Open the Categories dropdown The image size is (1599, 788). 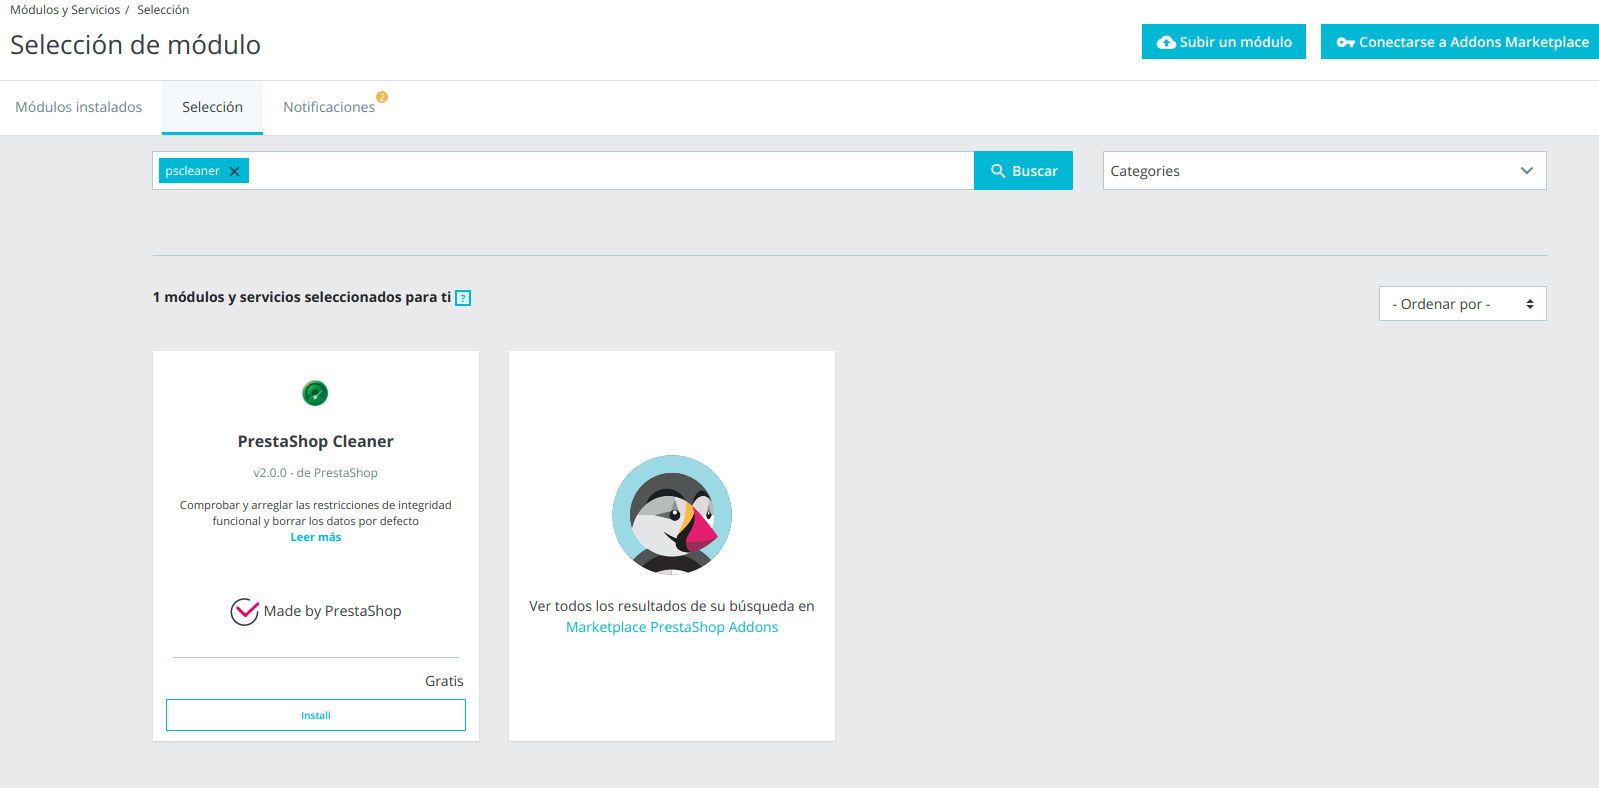[1324, 171]
